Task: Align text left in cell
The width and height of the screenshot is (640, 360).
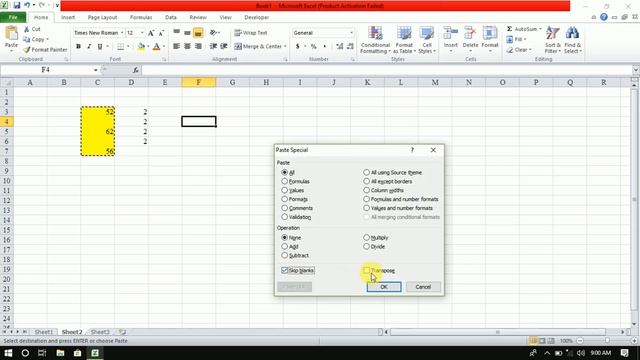Action: tap(176, 47)
